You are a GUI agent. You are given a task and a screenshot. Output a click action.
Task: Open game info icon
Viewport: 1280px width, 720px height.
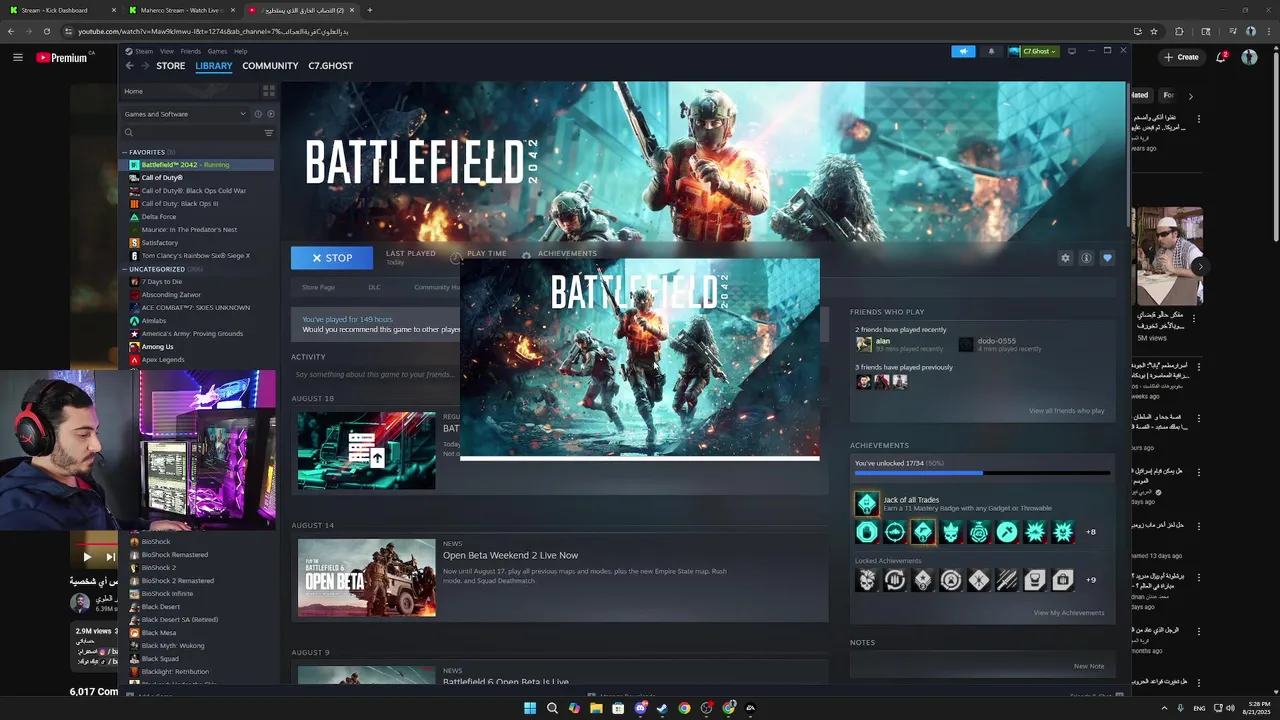coord(1086,258)
